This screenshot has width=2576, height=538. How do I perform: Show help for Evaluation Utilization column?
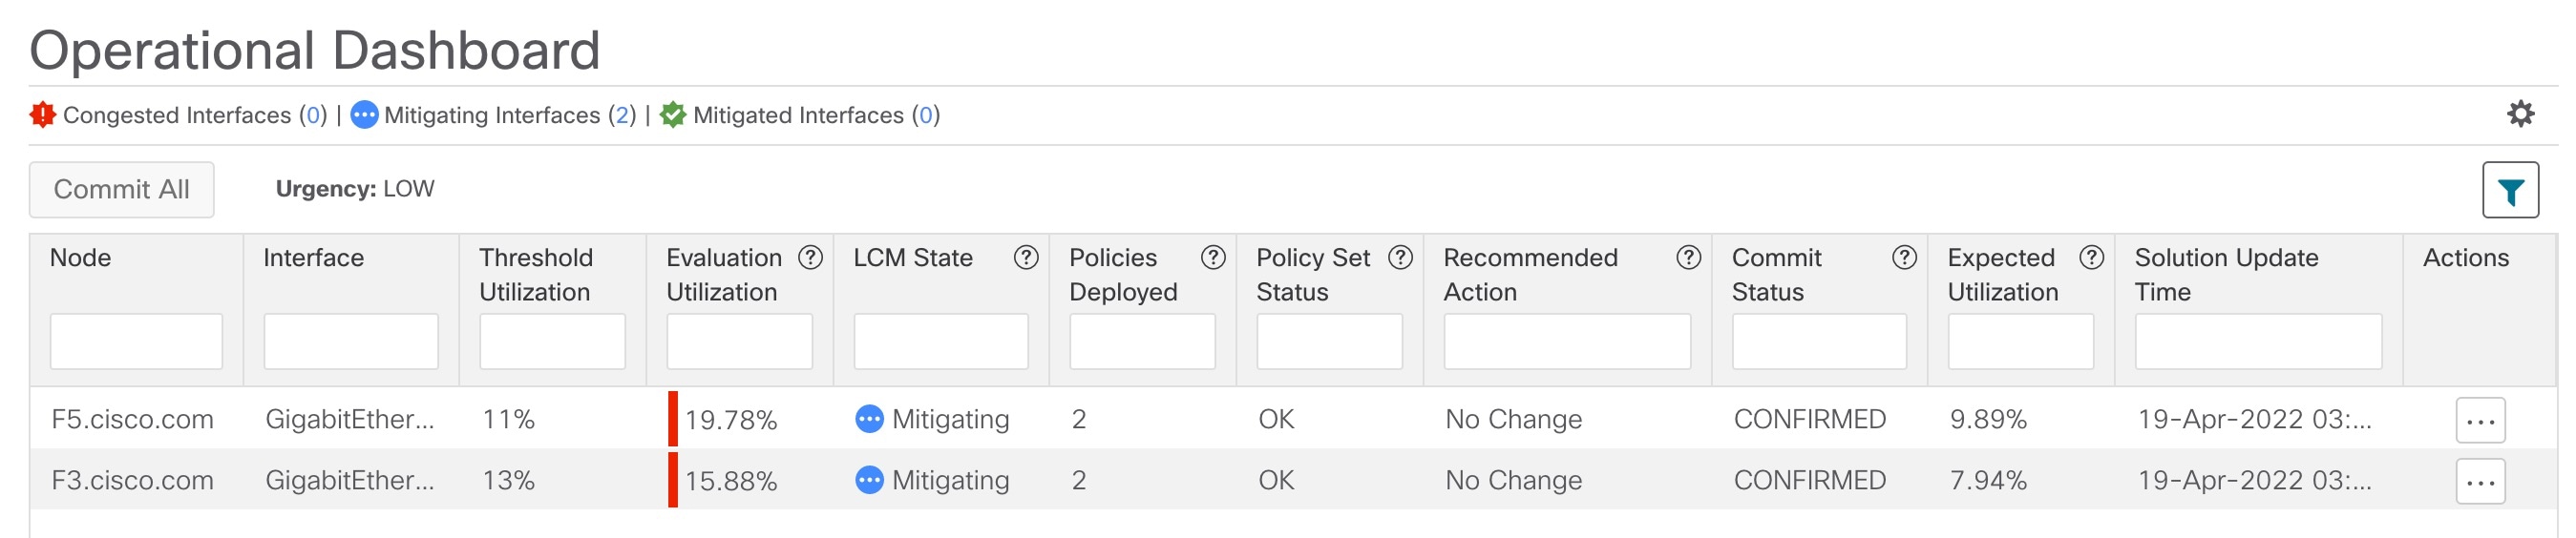[810, 258]
